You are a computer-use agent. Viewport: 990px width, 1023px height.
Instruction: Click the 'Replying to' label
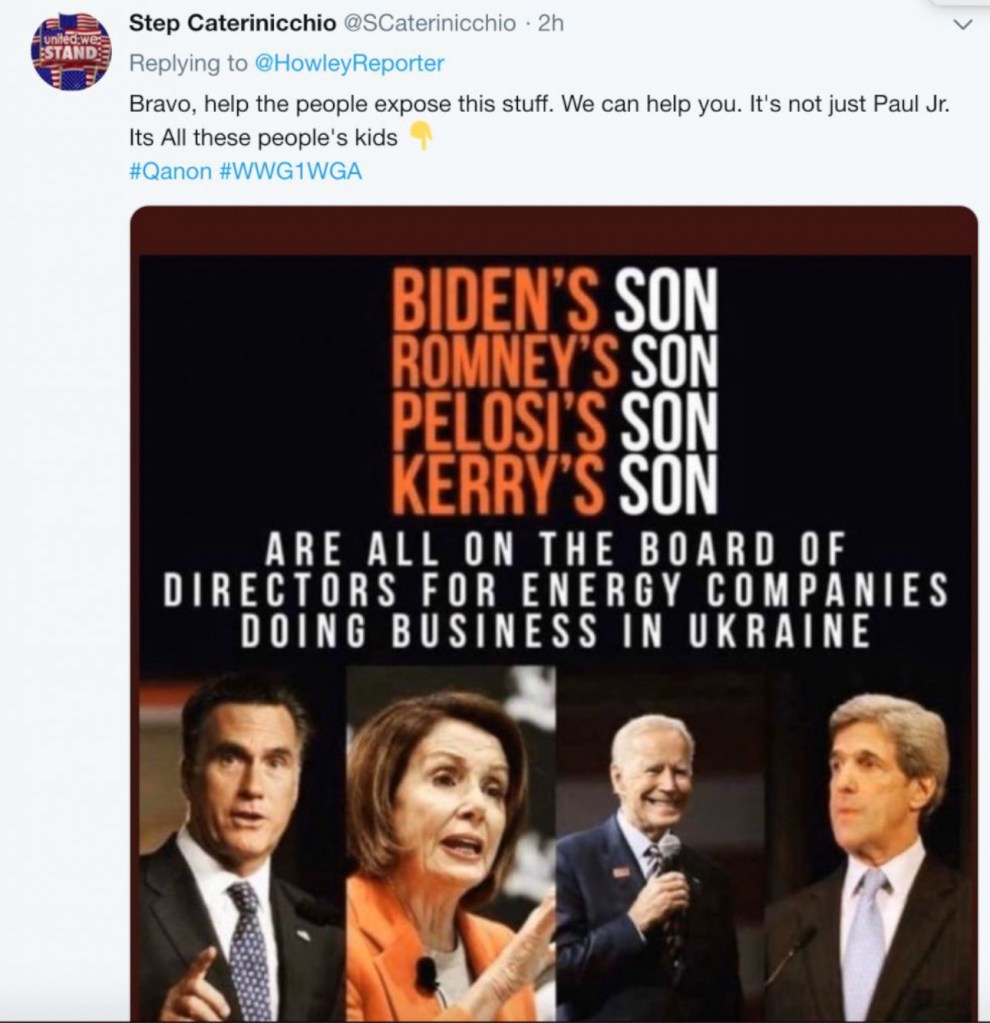click(188, 62)
